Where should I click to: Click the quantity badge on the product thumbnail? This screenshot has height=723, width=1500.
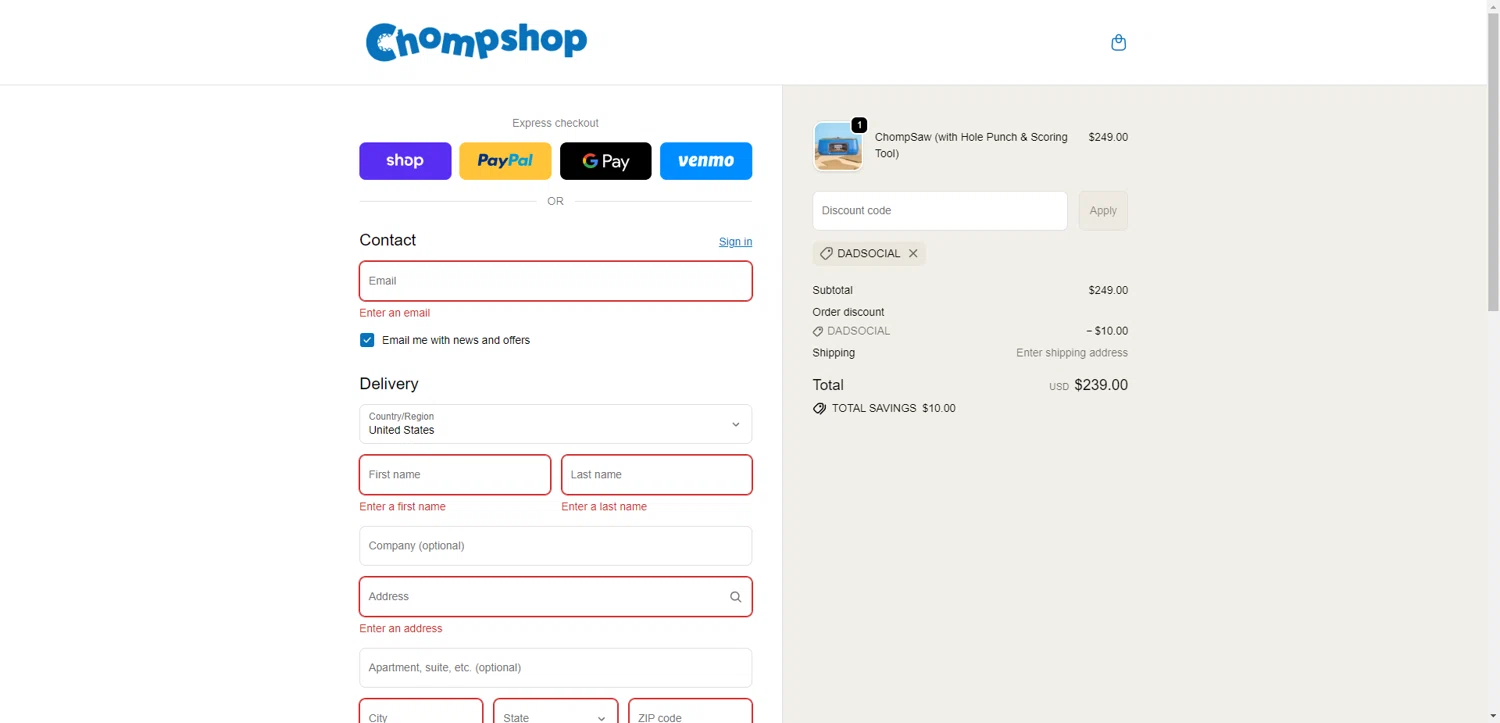pos(859,125)
